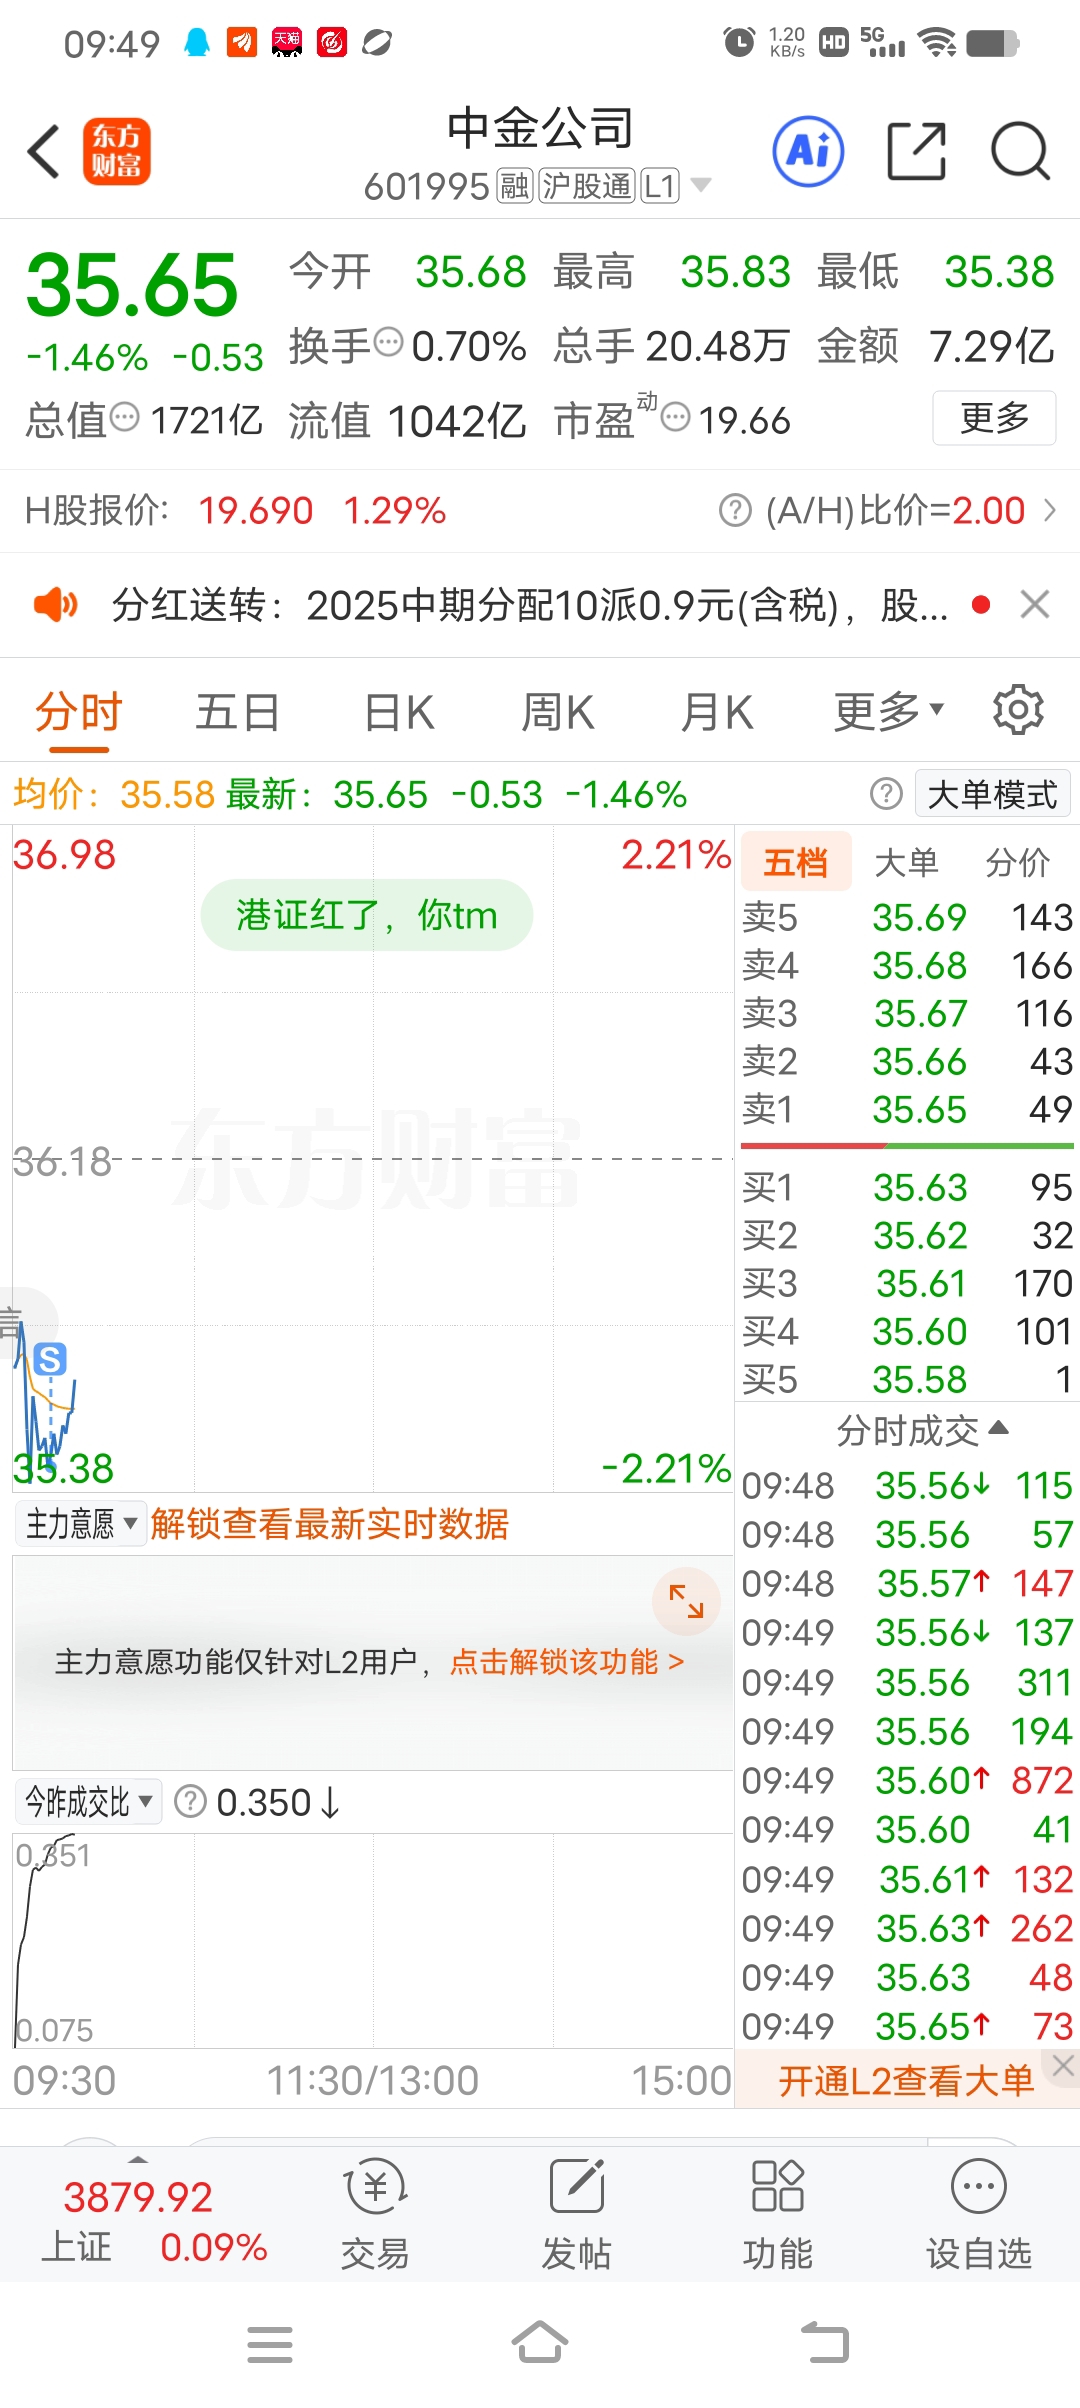Open the 分红送转 announcement text

(530, 604)
